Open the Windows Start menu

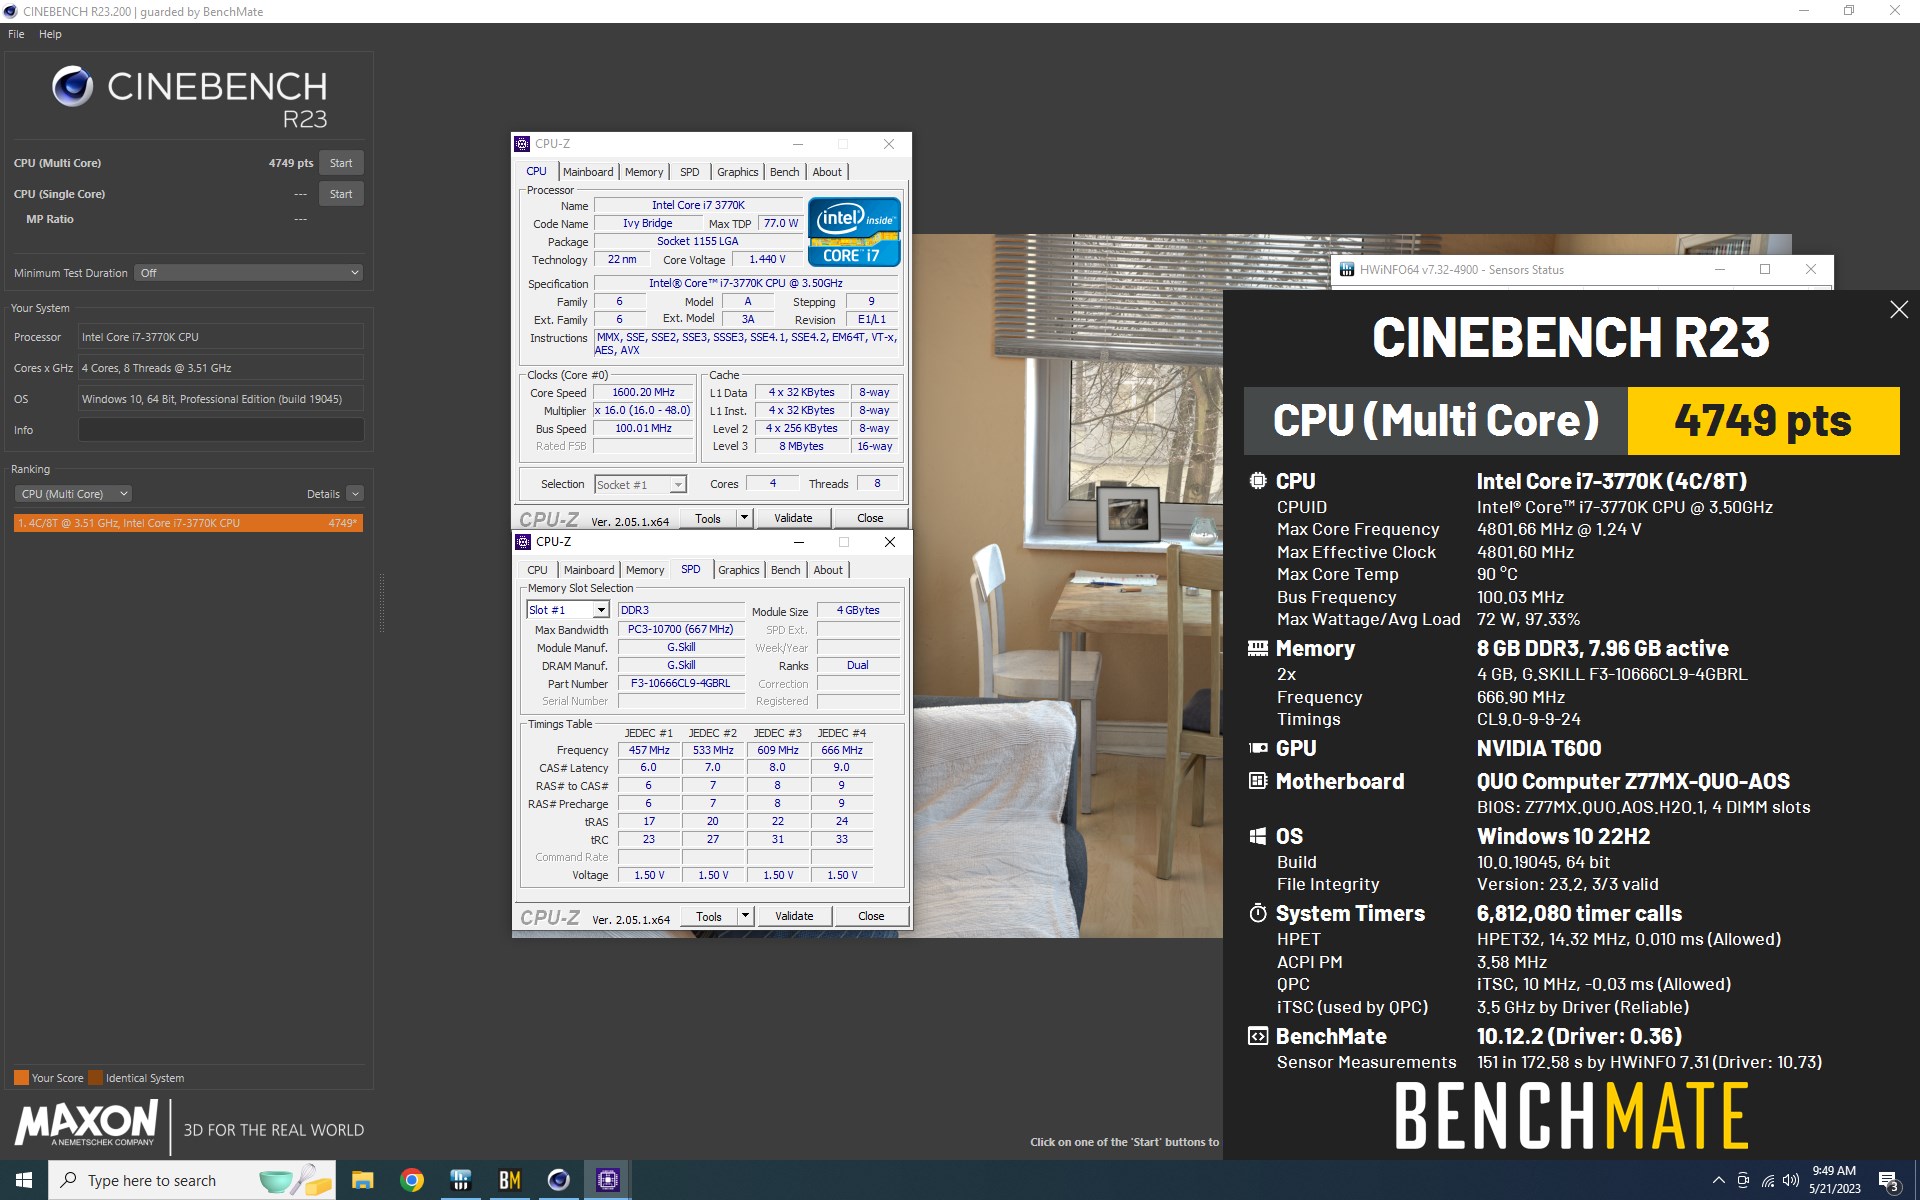24,1180
